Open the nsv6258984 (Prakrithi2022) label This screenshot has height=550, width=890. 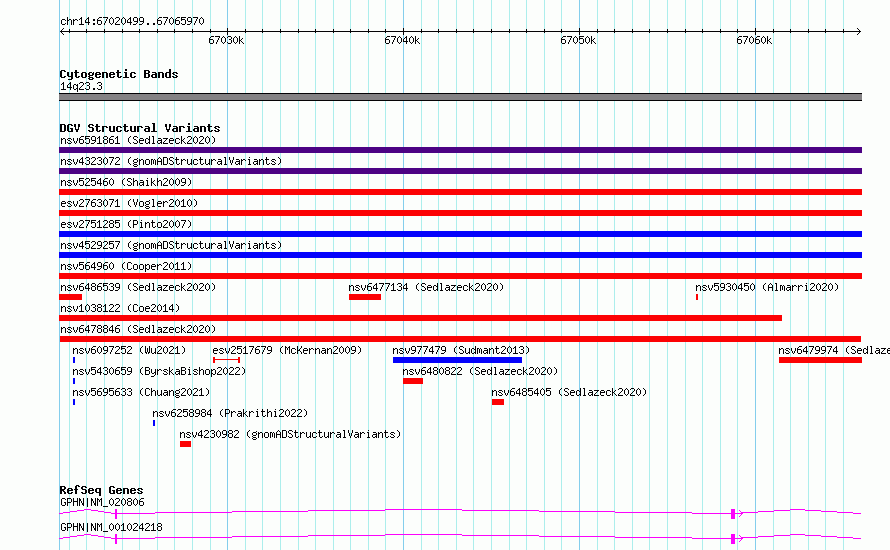[x=230, y=413]
